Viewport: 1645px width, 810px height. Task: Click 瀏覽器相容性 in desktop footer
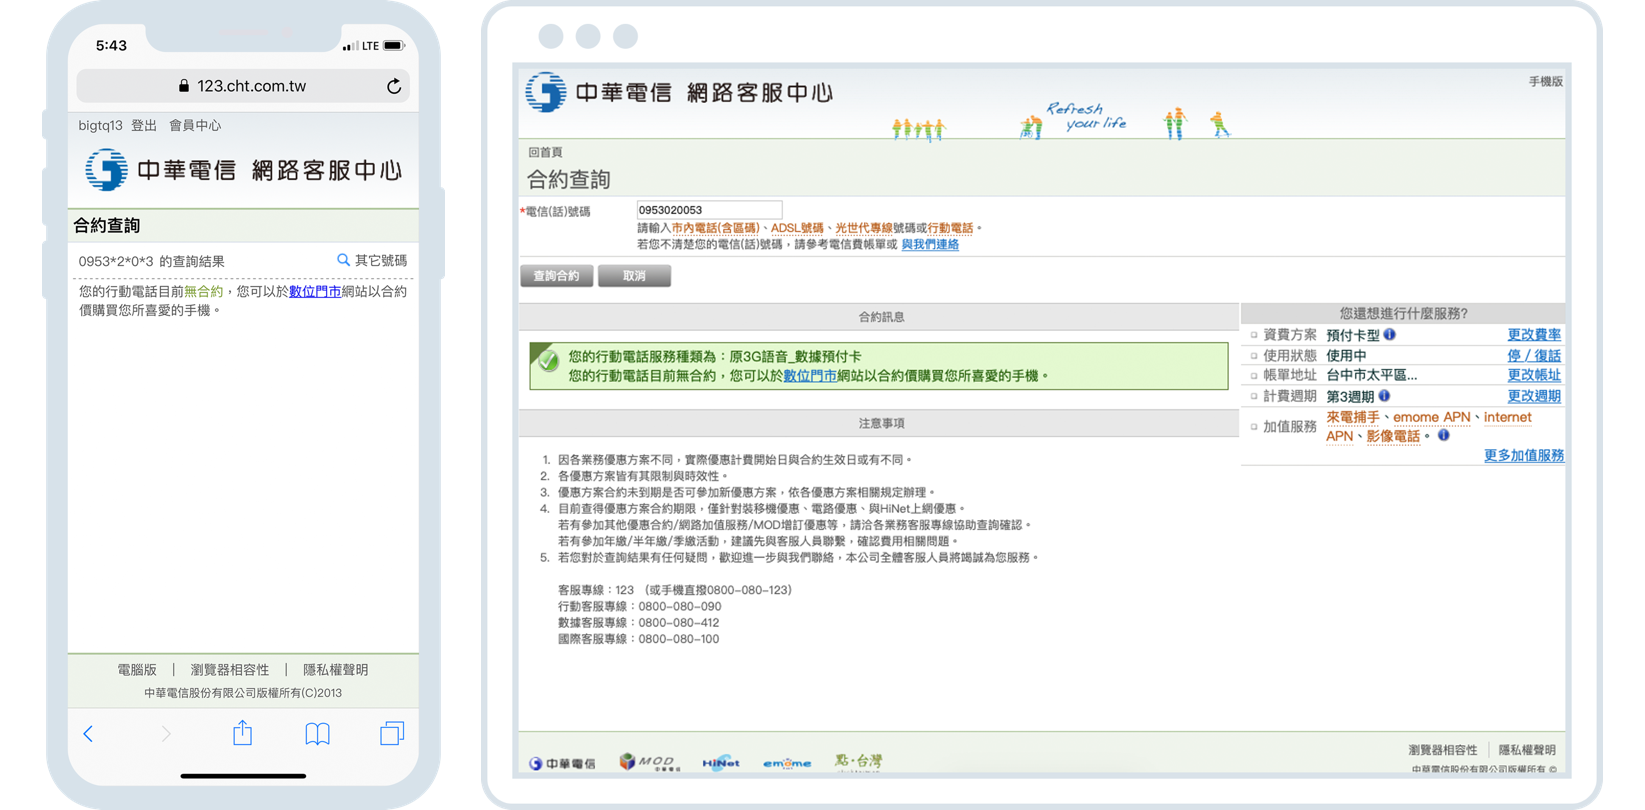(1442, 750)
